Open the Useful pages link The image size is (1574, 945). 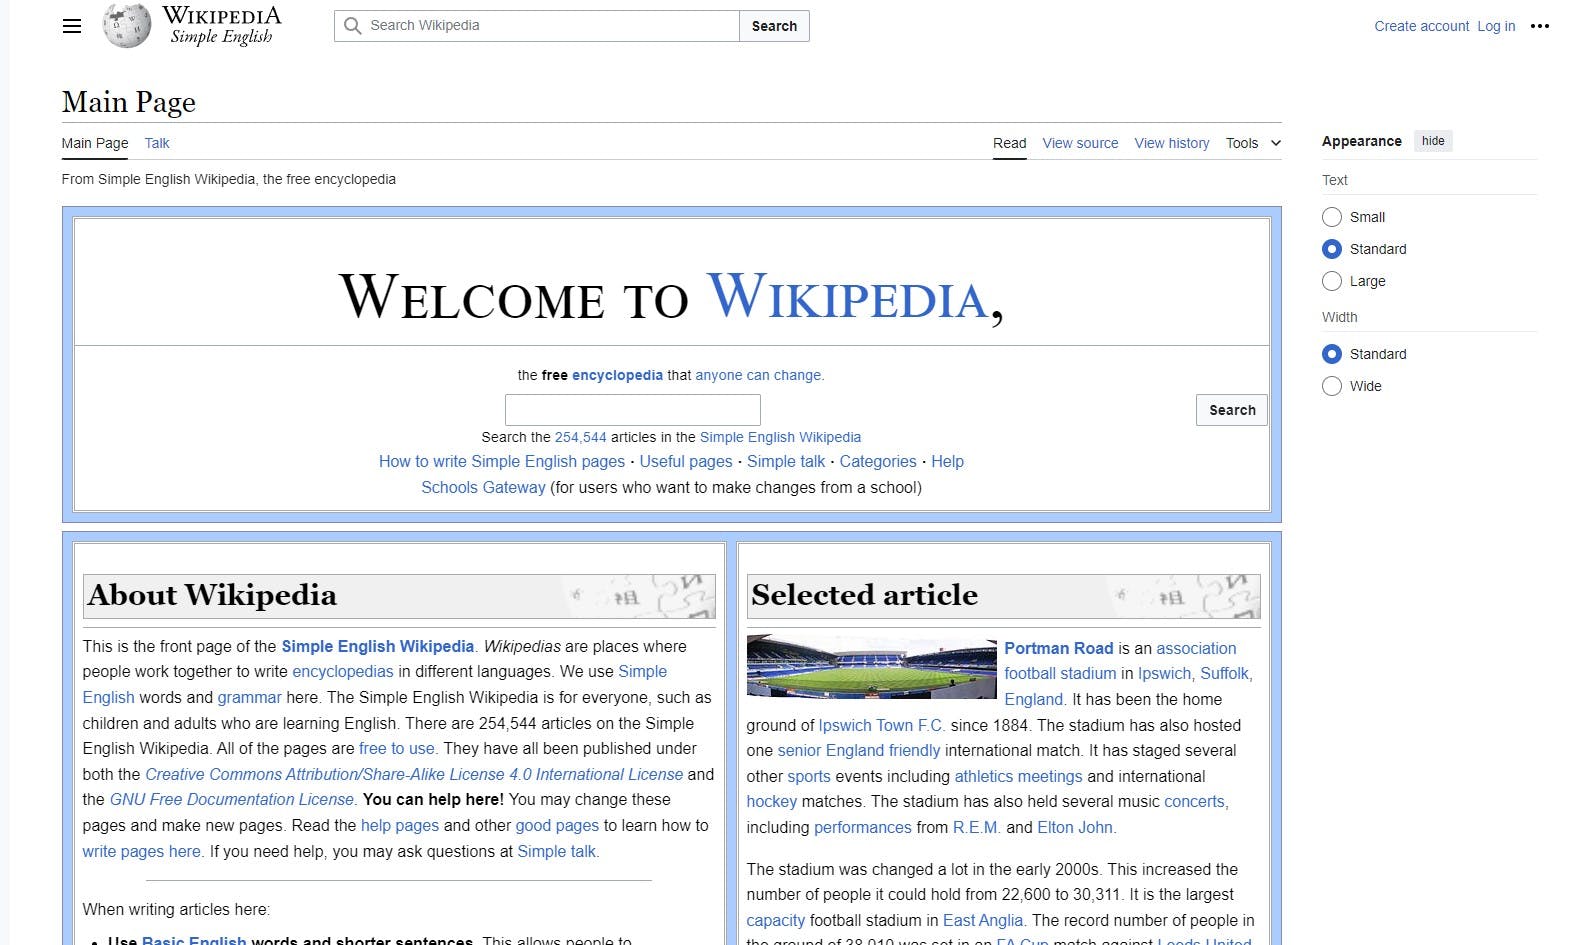point(686,461)
